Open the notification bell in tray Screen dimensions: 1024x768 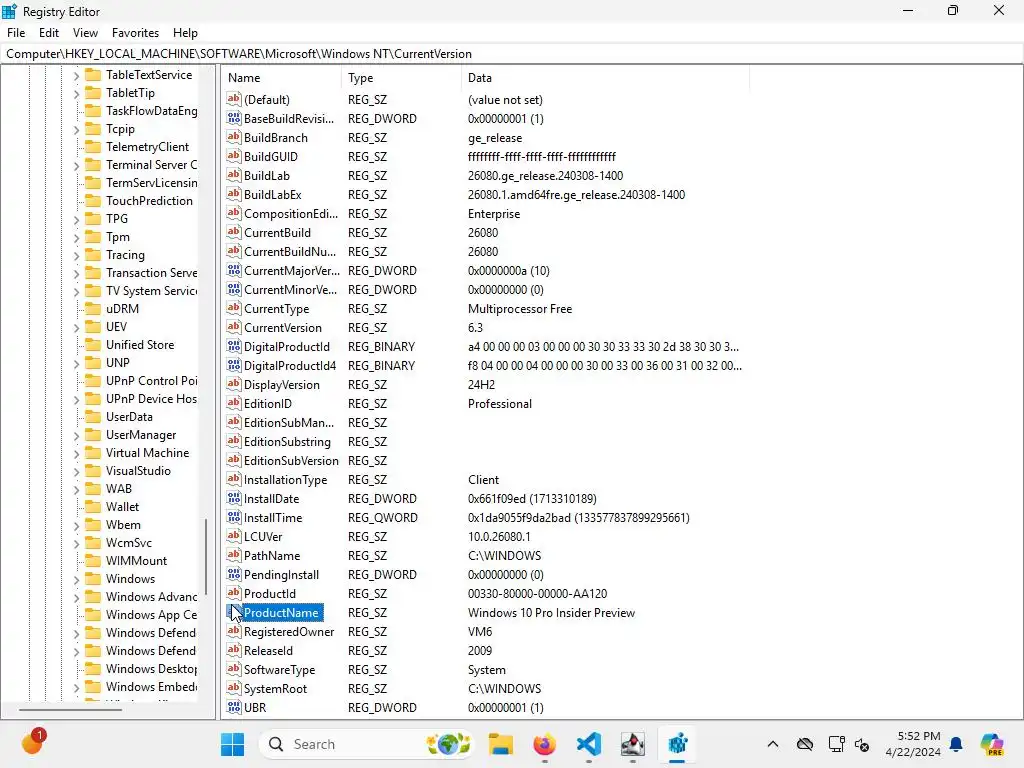coord(956,744)
